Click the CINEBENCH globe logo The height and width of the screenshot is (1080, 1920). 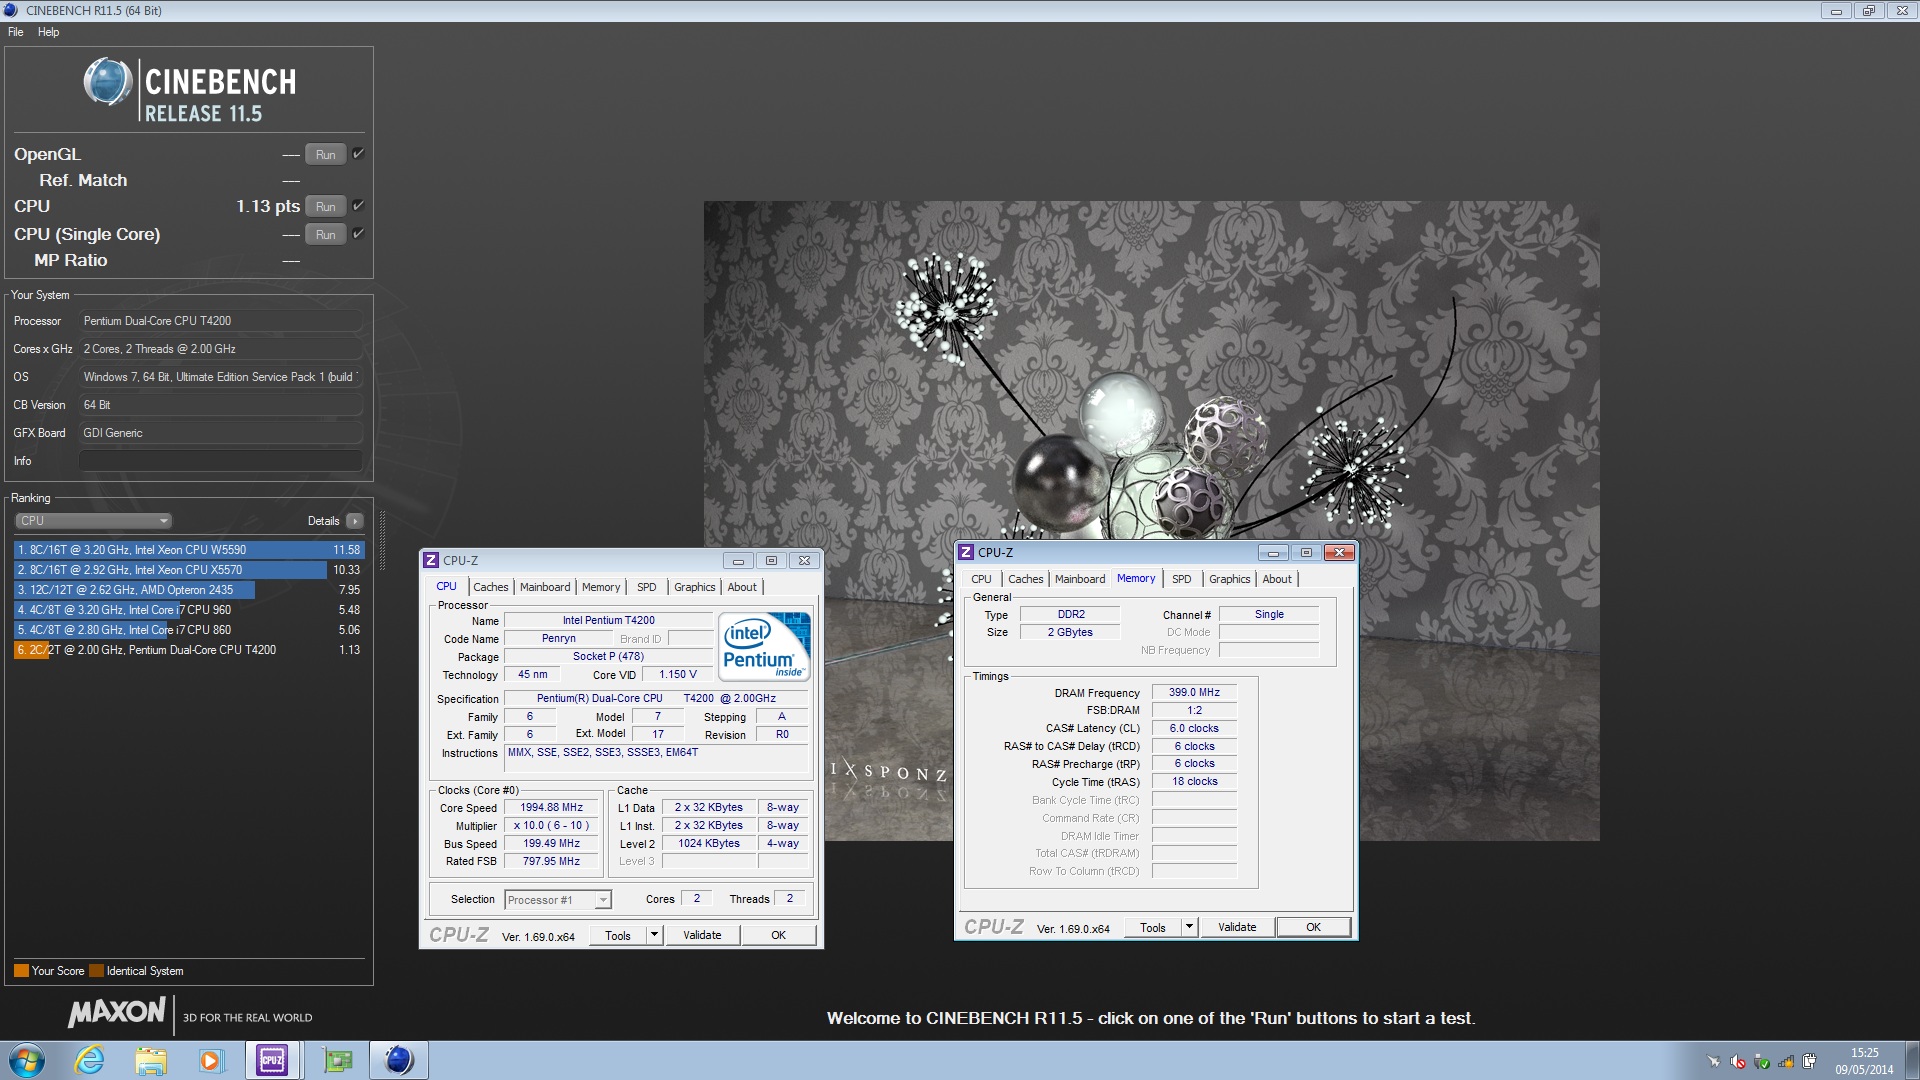[108, 82]
